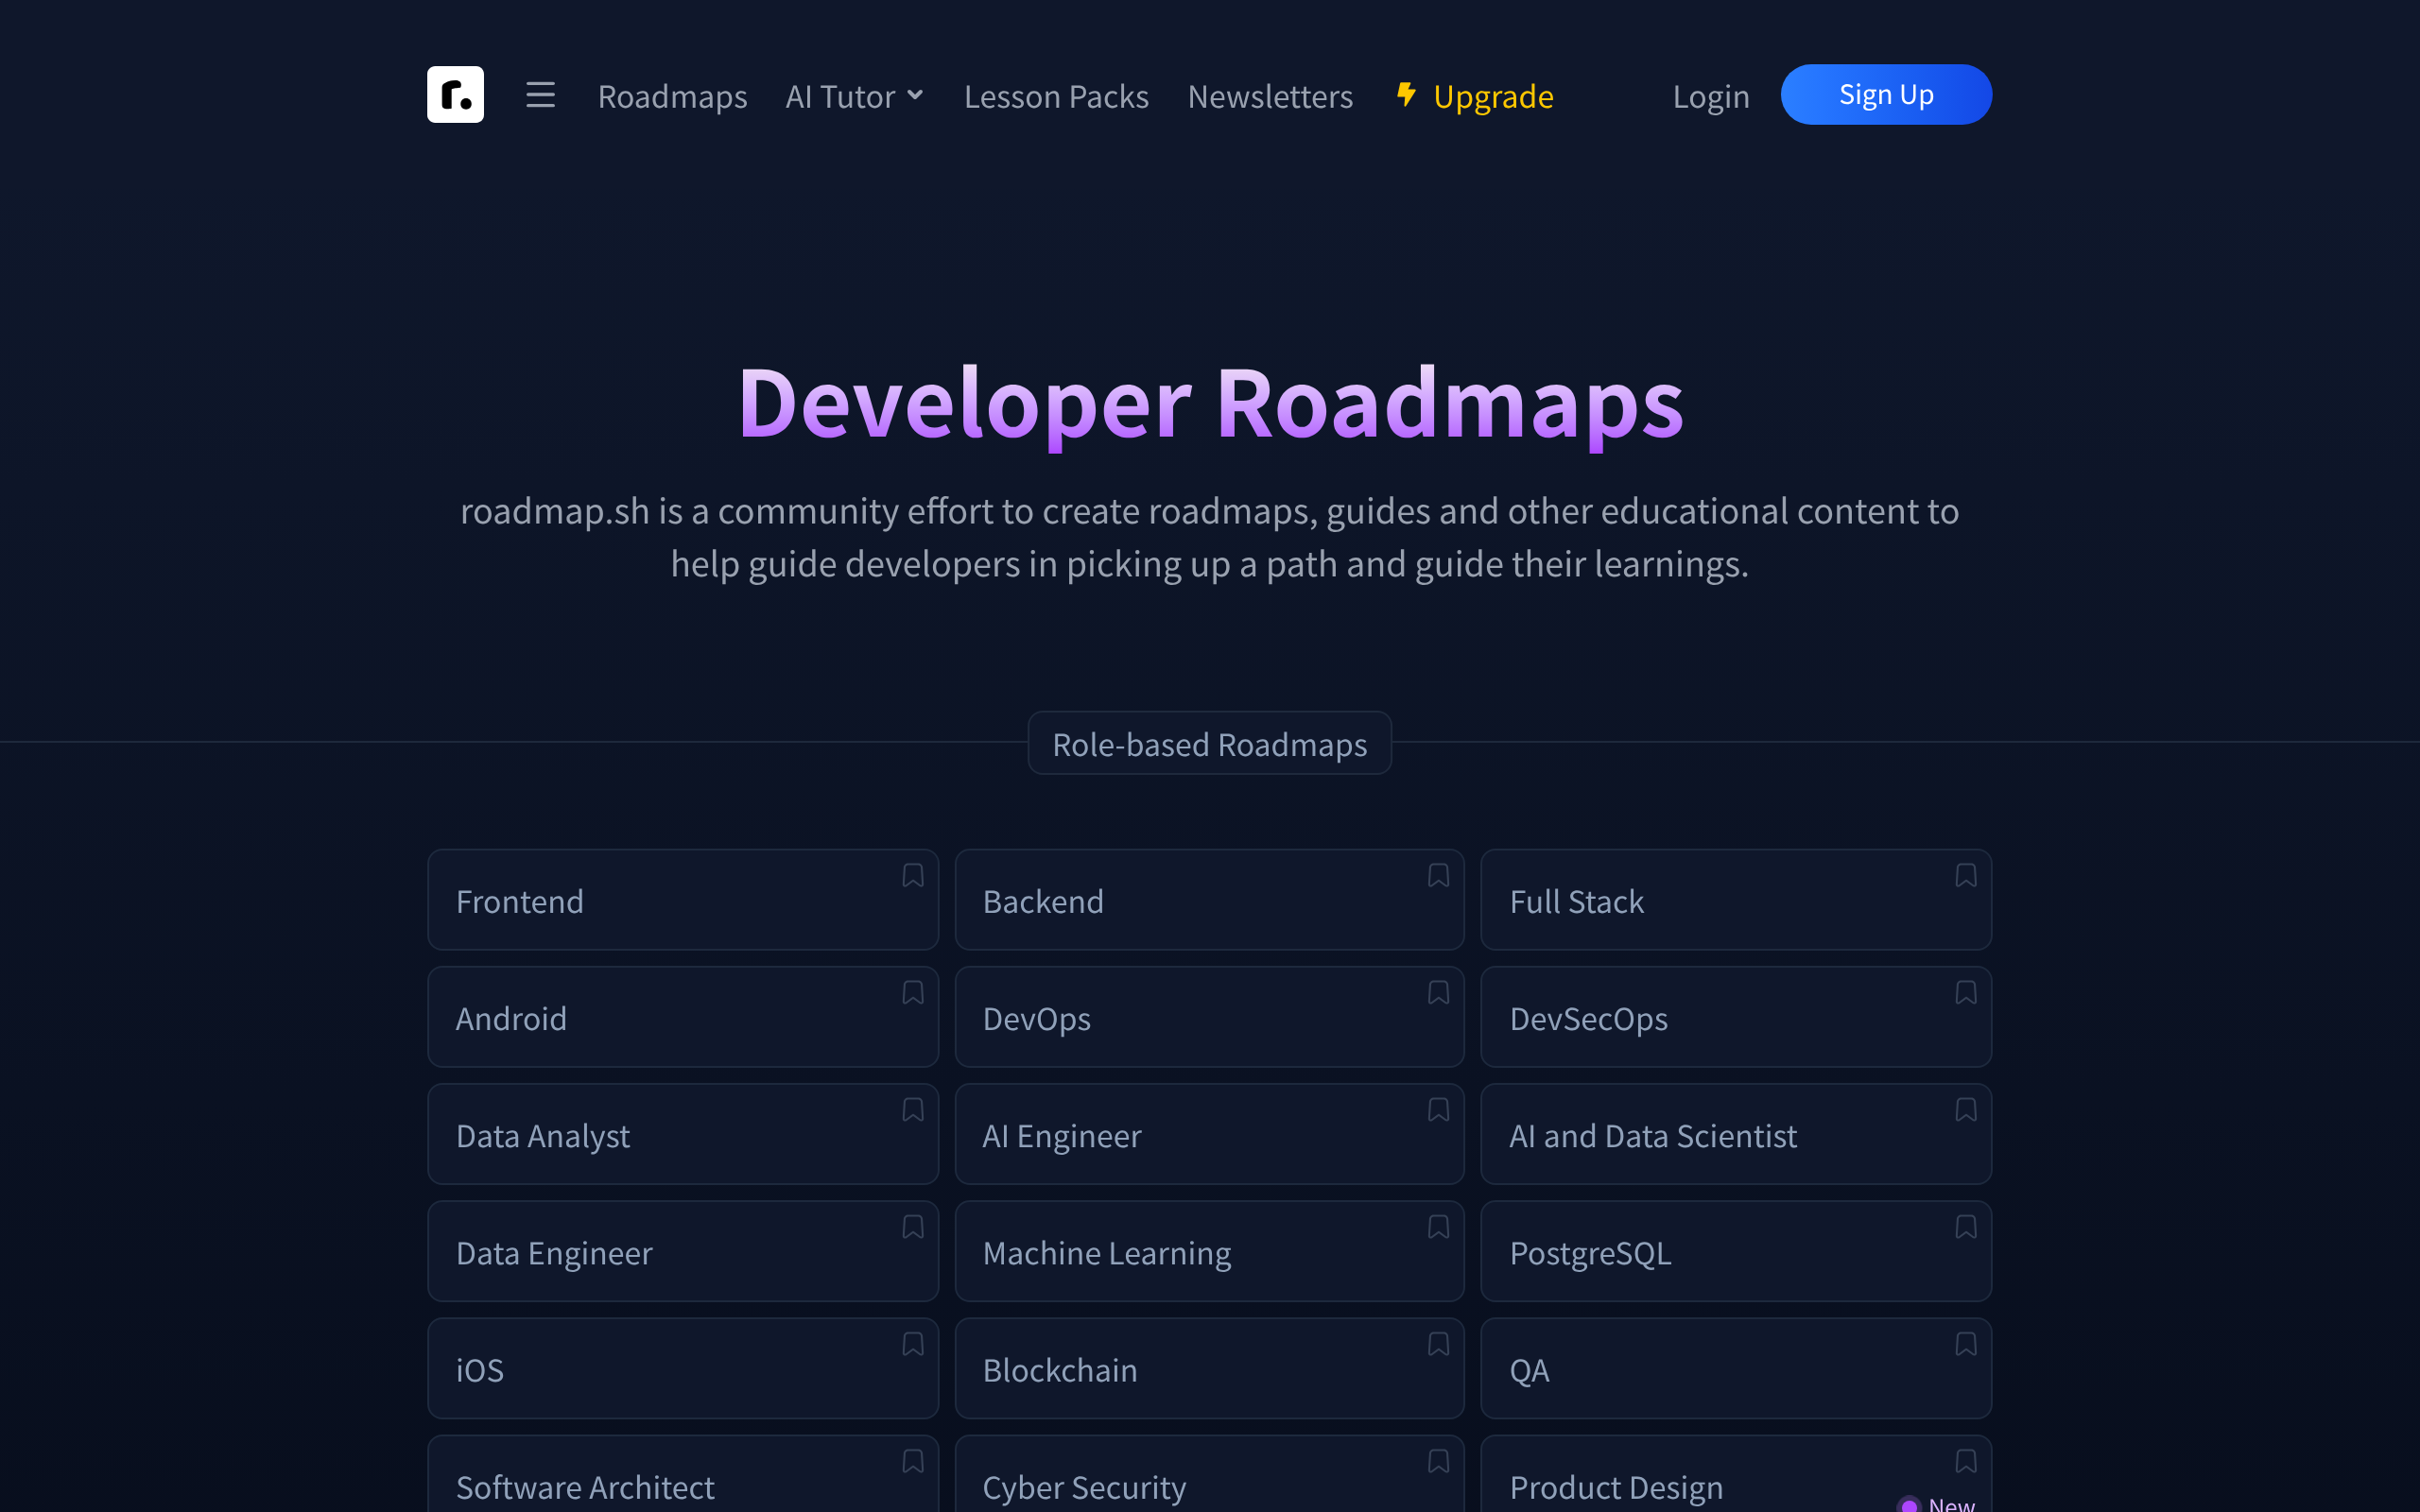Bookmark the Cyber Security roadmap
This screenshot has height=1512, width=2420.
coord(1438,1460)
